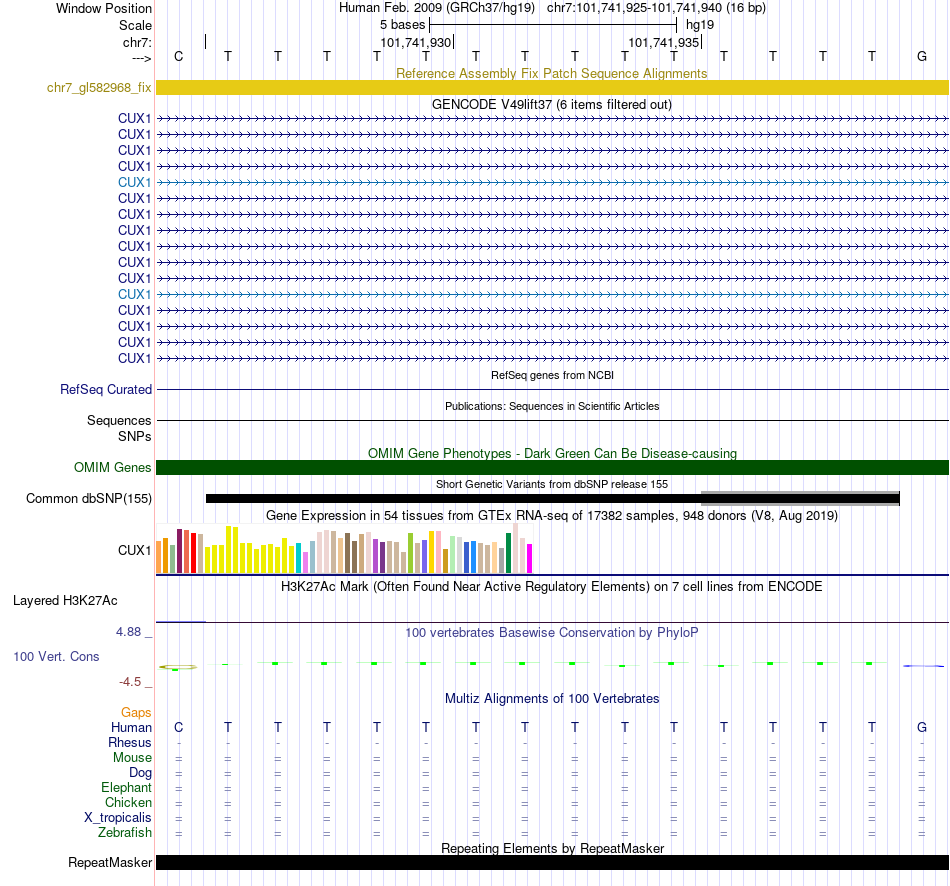Click the Layered H3K27Ac label
Screen dimensions: 950x886
click(x=65, y=601)
